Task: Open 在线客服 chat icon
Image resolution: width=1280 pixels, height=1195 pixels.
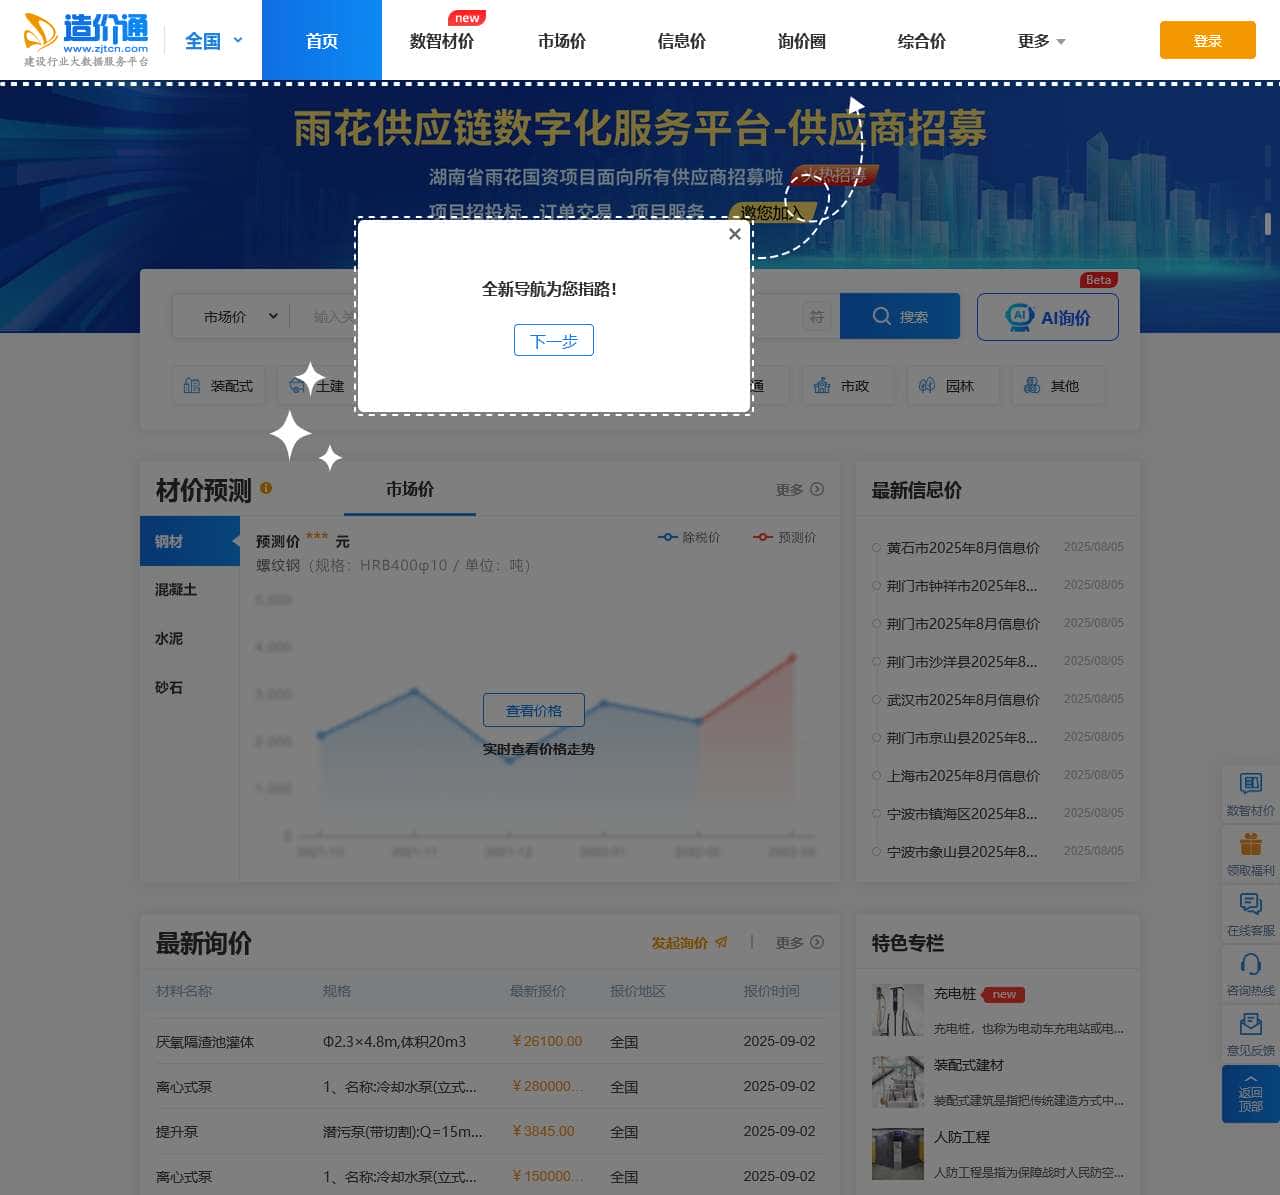Action: click(1250, 904)
